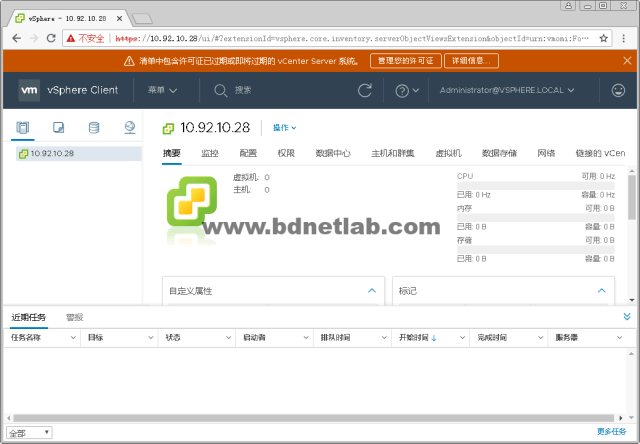Select the 10.92.10.28 node in the inventory tree

click(79, 154)
